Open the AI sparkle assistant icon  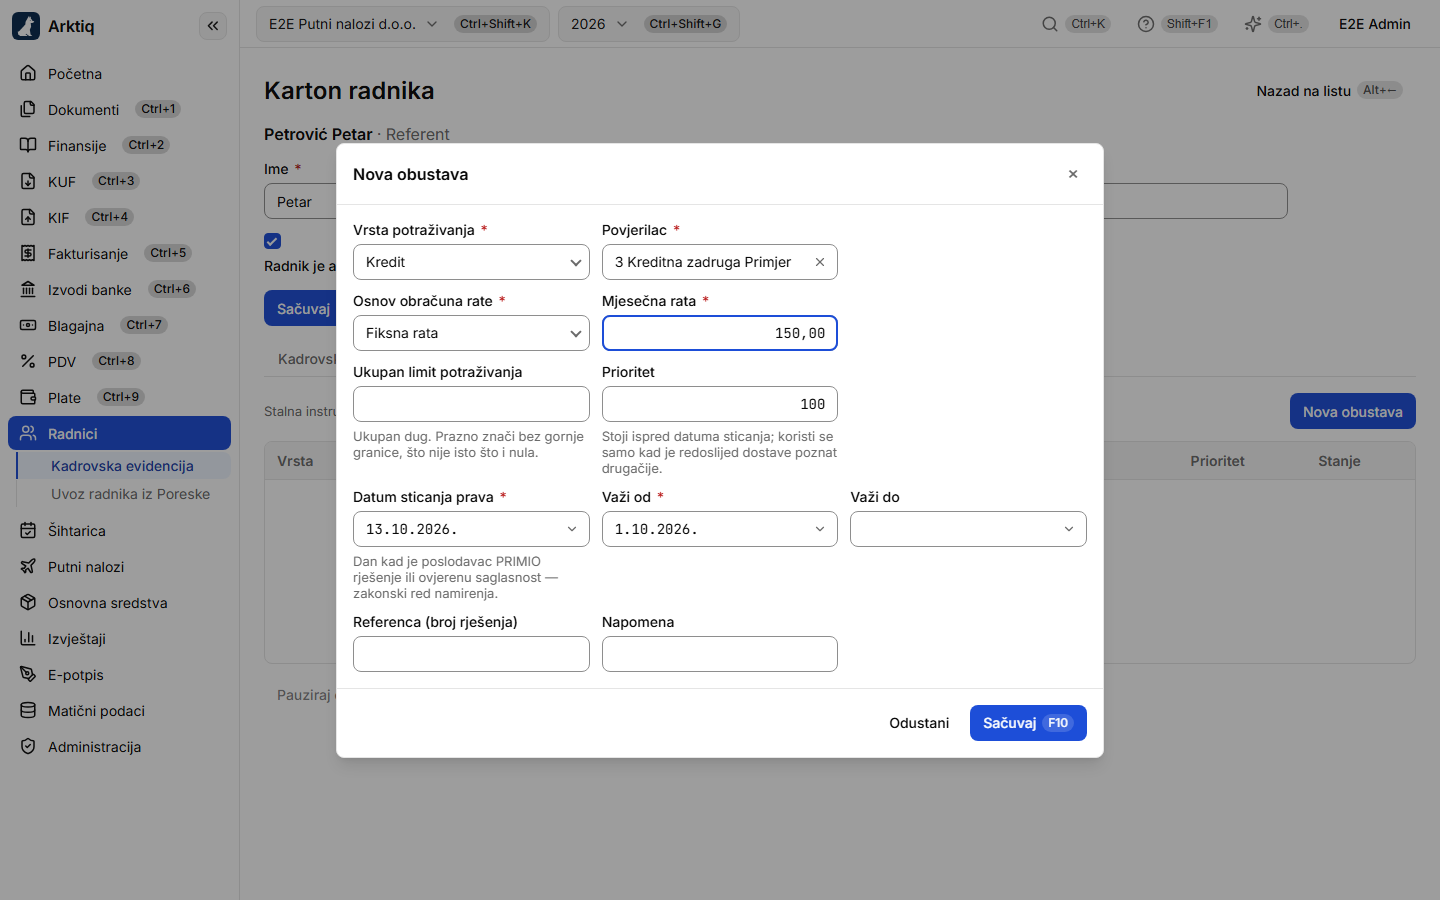coord(1253,24)
